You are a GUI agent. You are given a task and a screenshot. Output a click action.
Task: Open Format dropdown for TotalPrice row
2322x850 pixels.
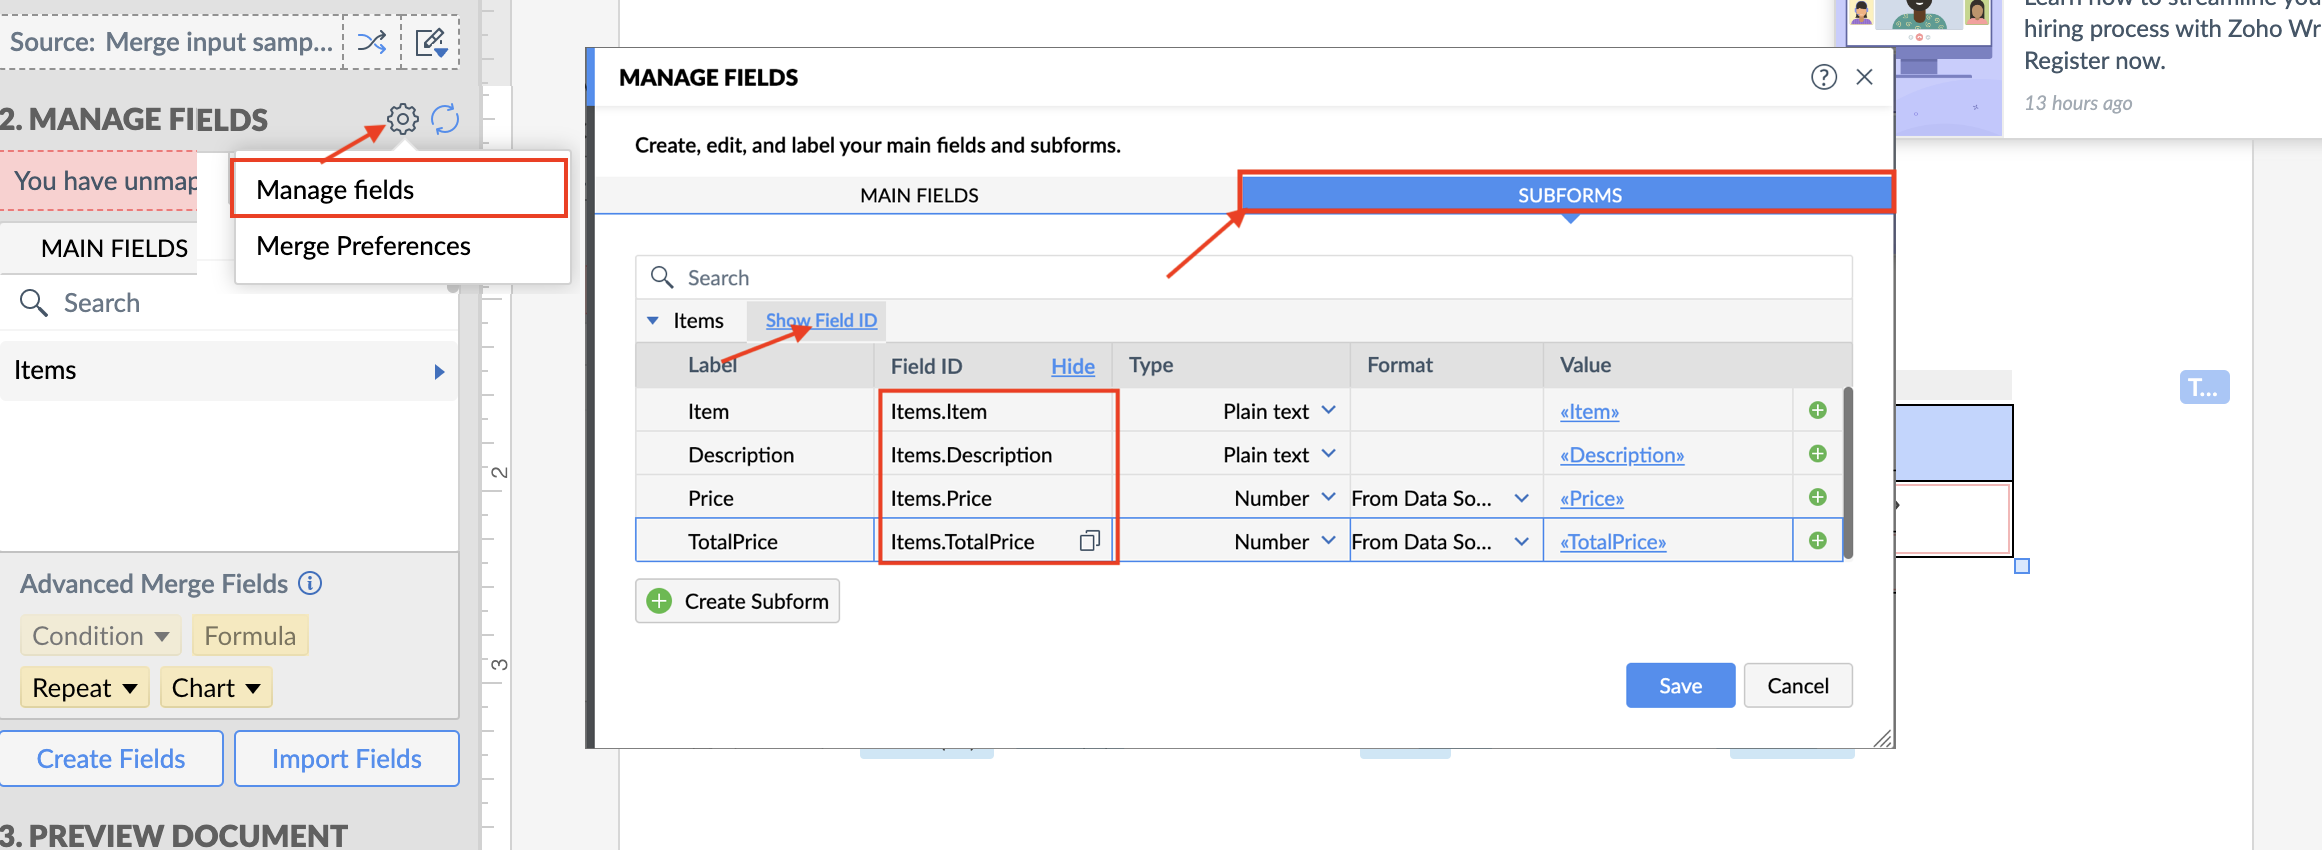1520,541
